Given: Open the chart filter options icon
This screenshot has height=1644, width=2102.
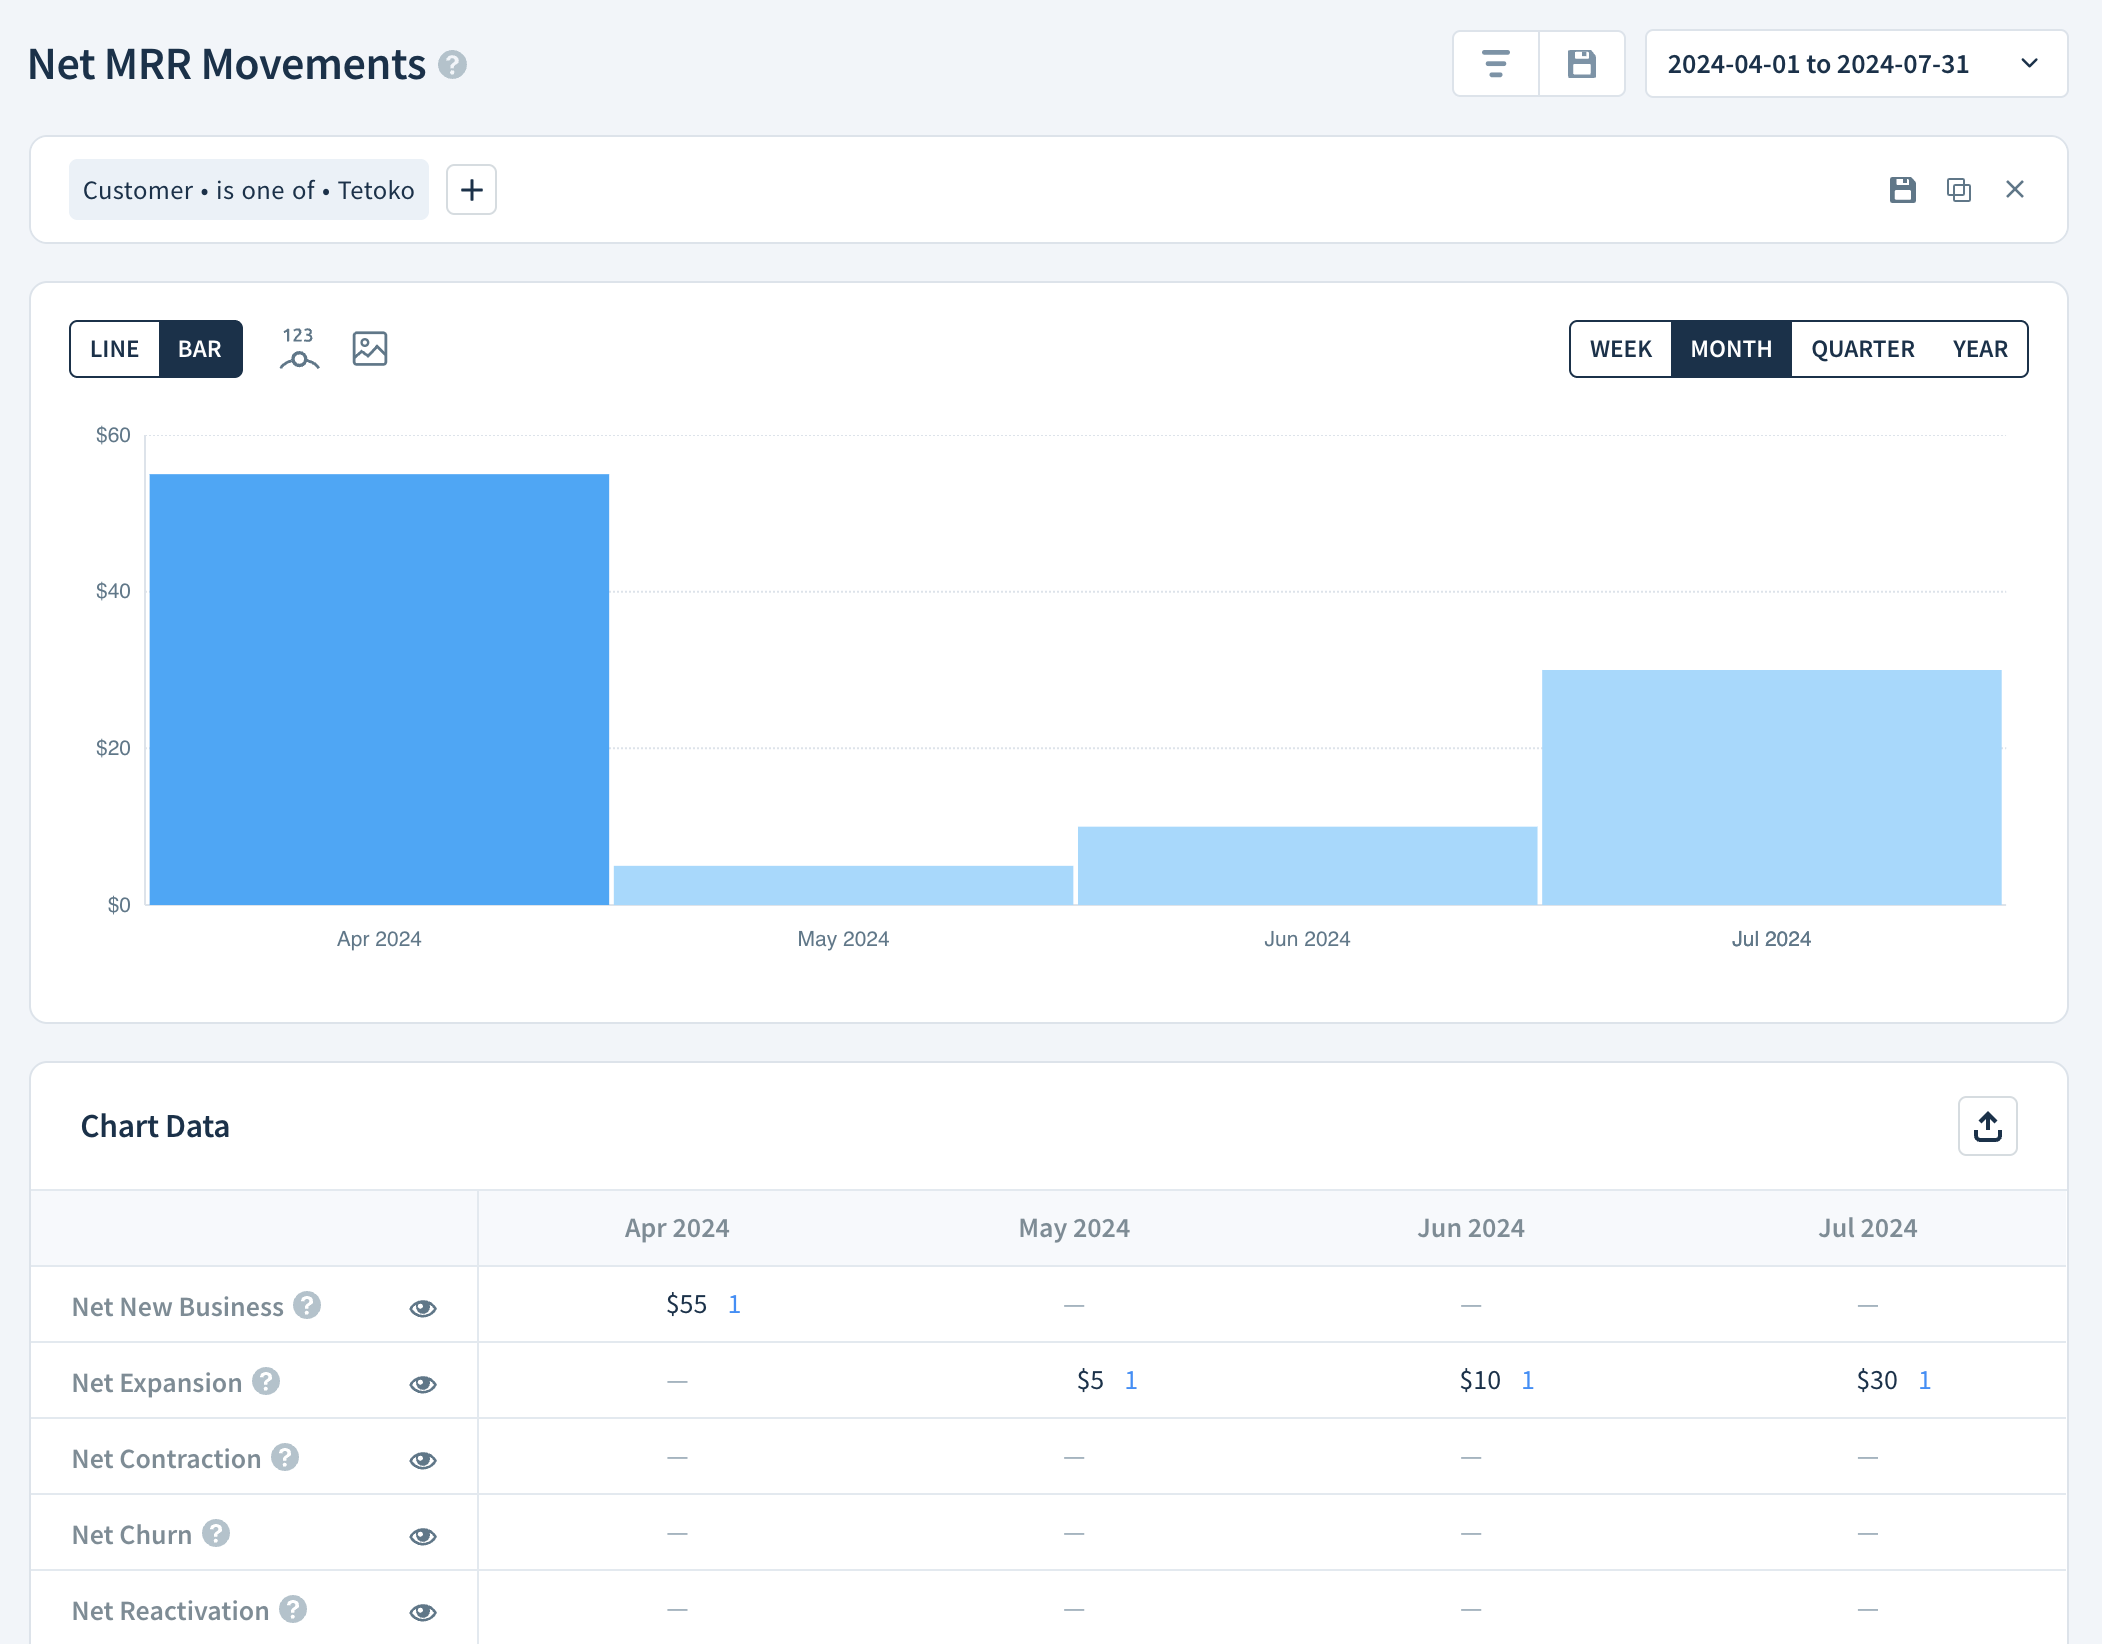Looking at the screenshot, I should pos(1494,63).
